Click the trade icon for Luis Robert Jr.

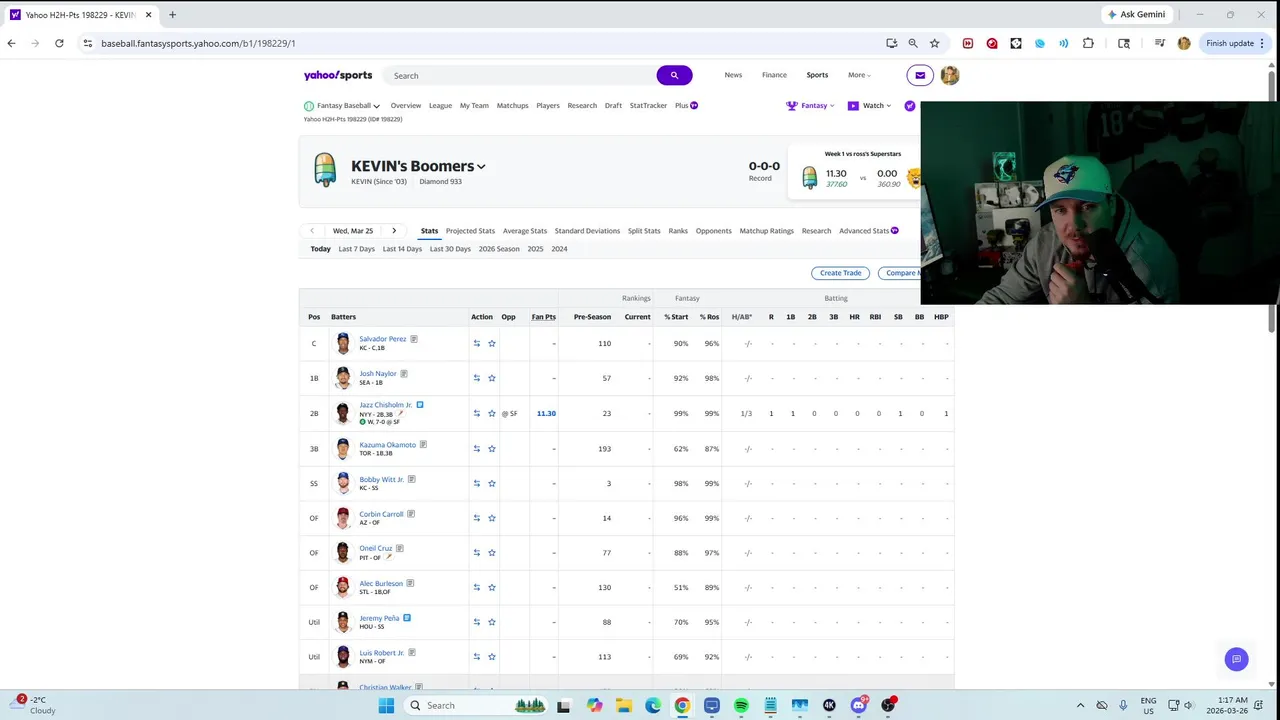click(477, 657)
